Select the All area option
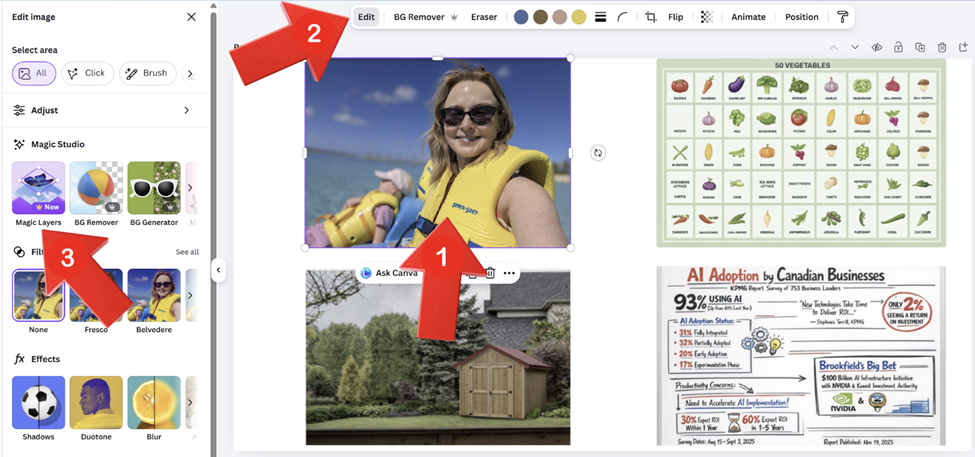975x457 pixels. pyautogui.click(x=34, y=73)
